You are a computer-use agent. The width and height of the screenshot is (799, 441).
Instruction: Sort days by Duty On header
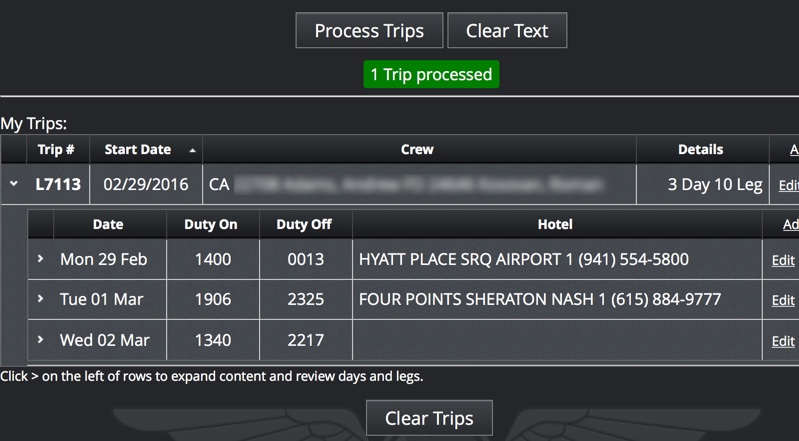click(212, 224)
